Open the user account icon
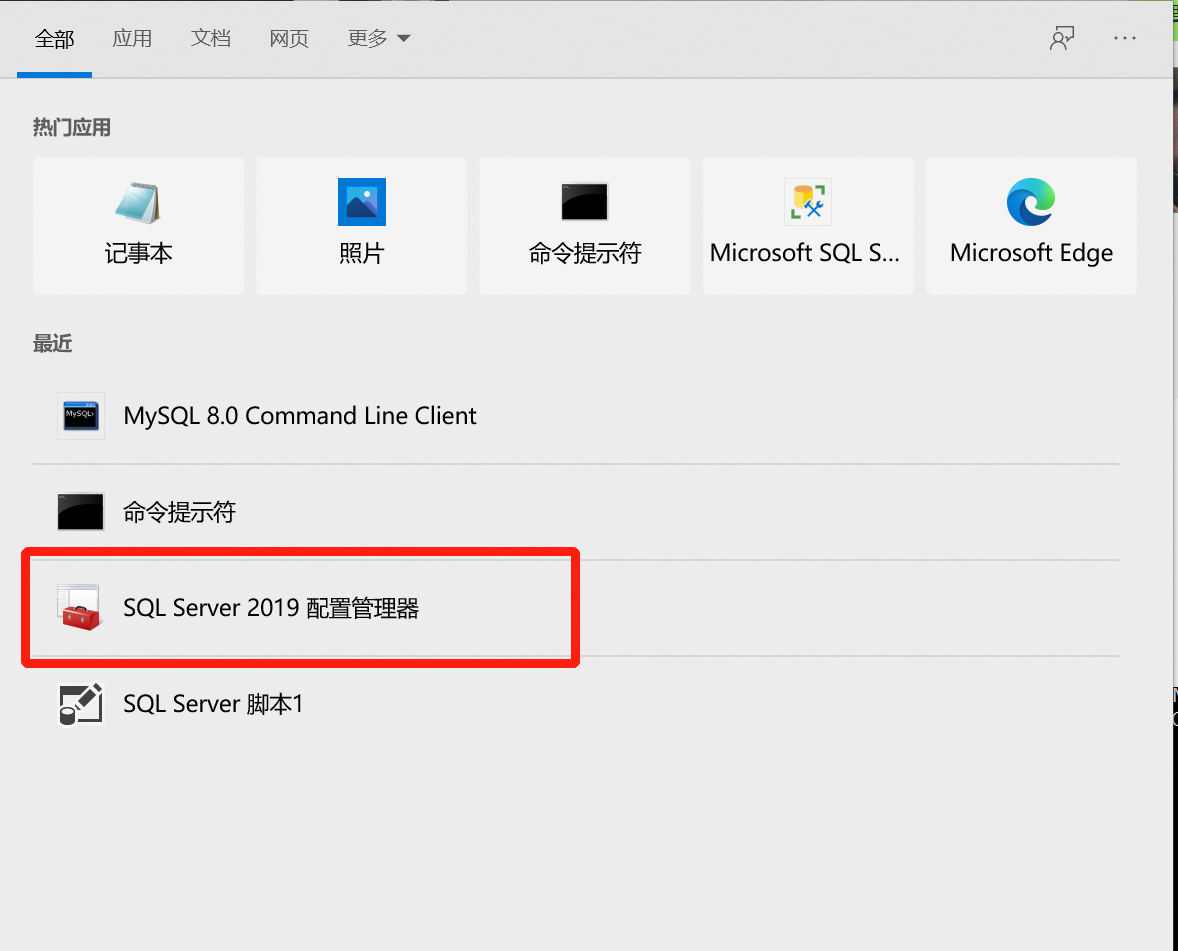 [x=1062, y=38]
